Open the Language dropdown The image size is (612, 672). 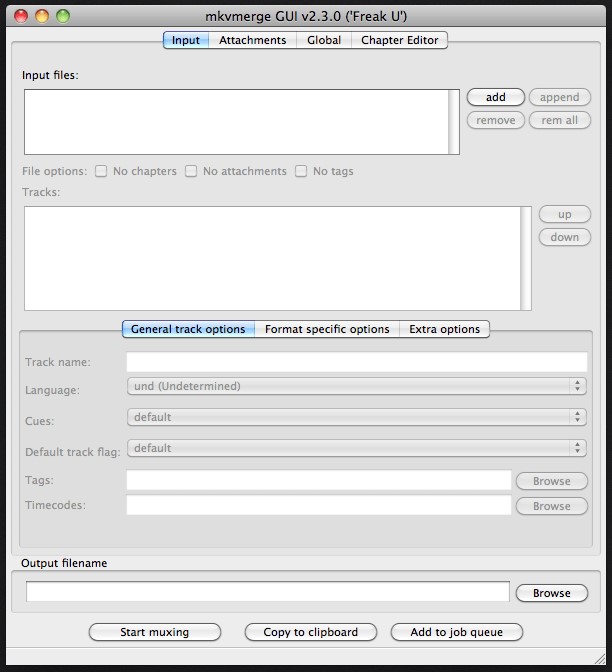[356, 386]
